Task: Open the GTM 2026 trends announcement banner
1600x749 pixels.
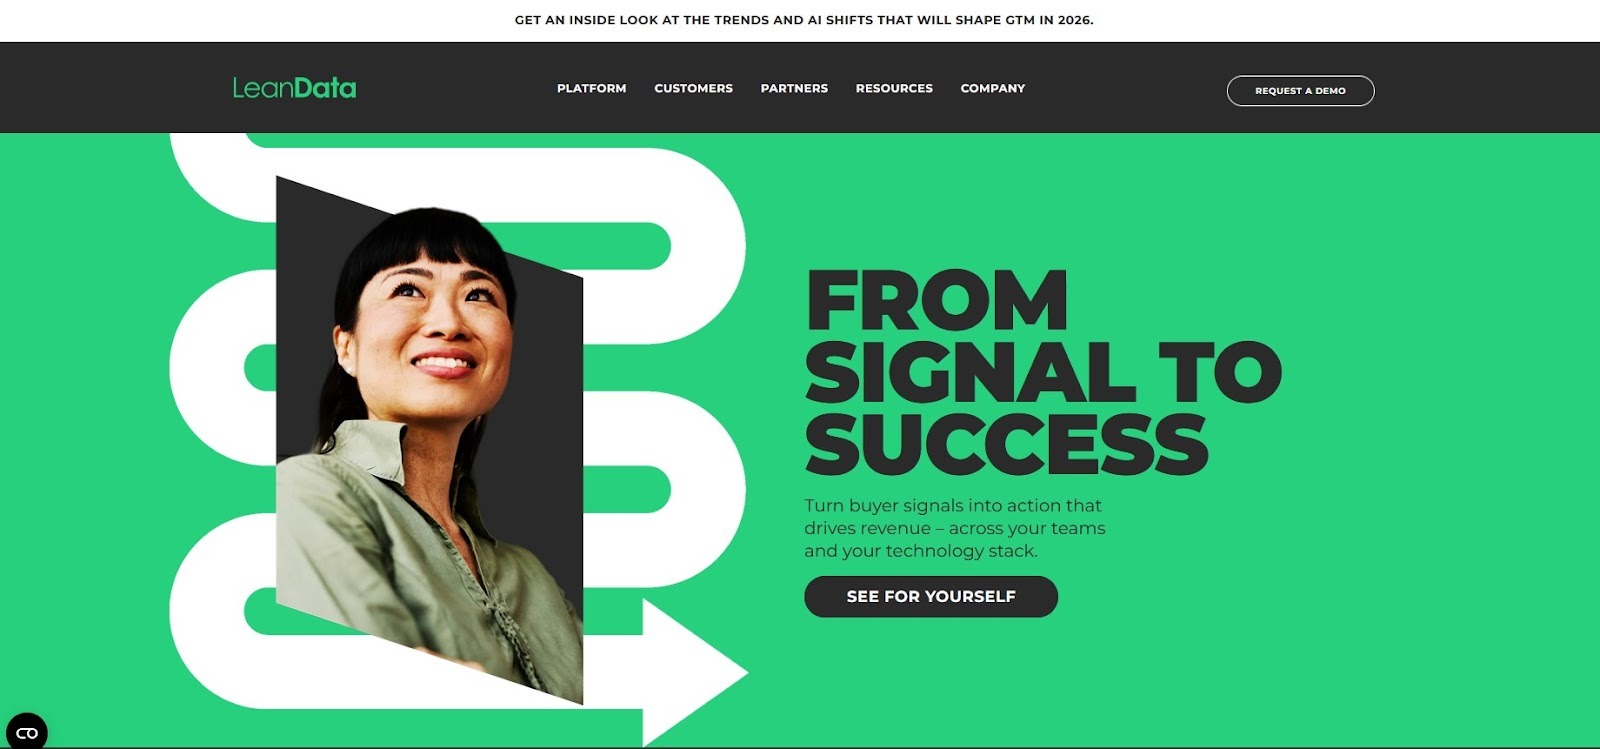Action: pos(804,20)
